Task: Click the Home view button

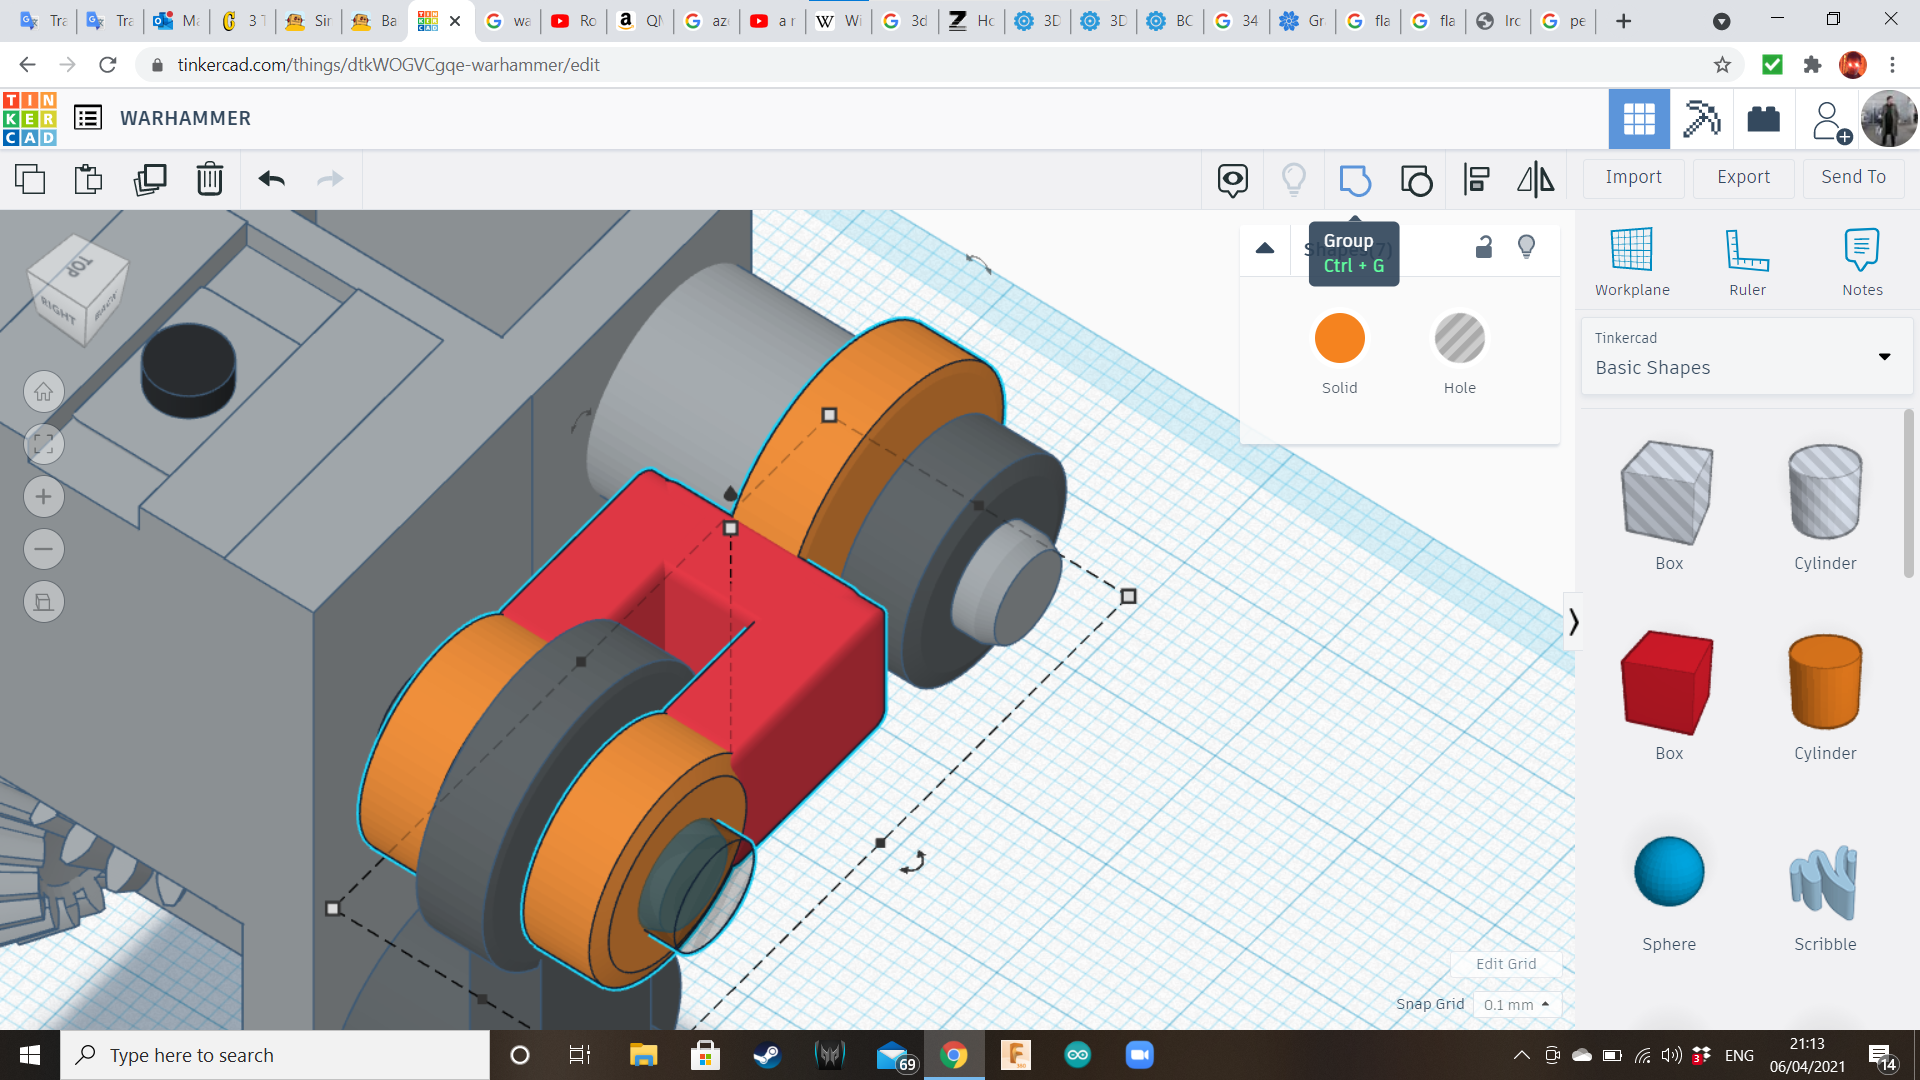Action: point(44,392)
